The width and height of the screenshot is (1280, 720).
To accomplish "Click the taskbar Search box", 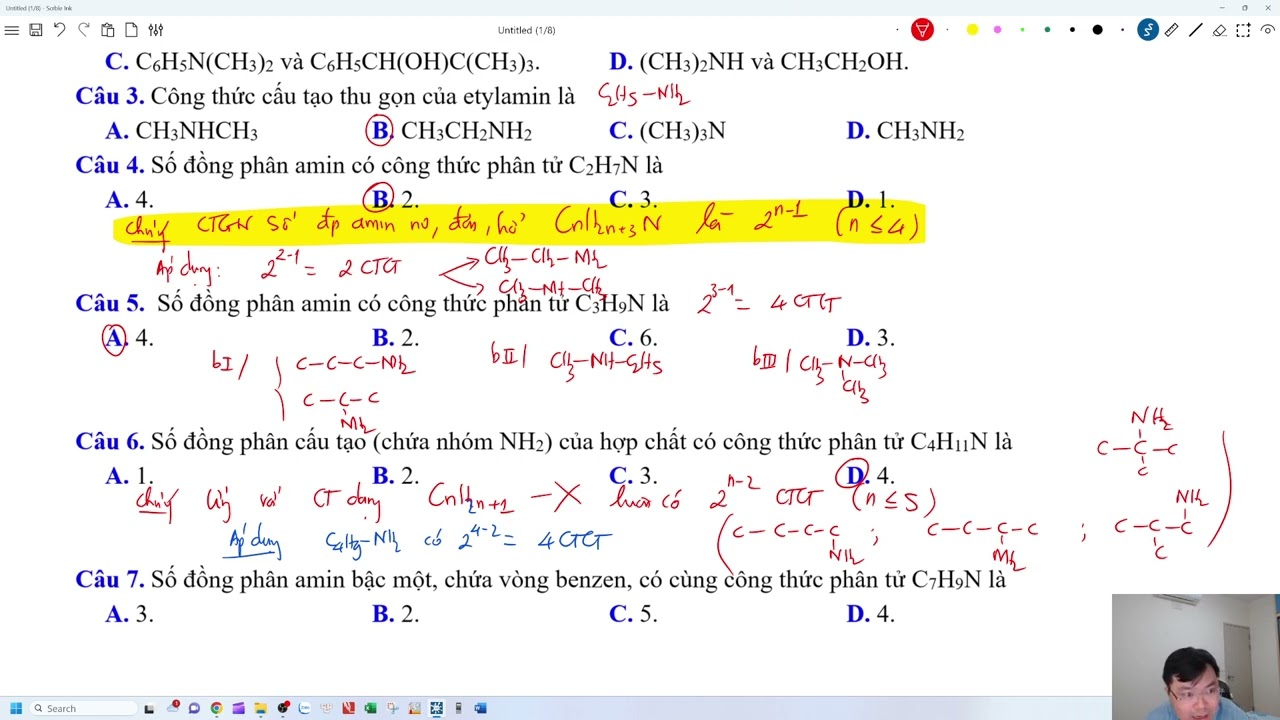I will 83,708.
